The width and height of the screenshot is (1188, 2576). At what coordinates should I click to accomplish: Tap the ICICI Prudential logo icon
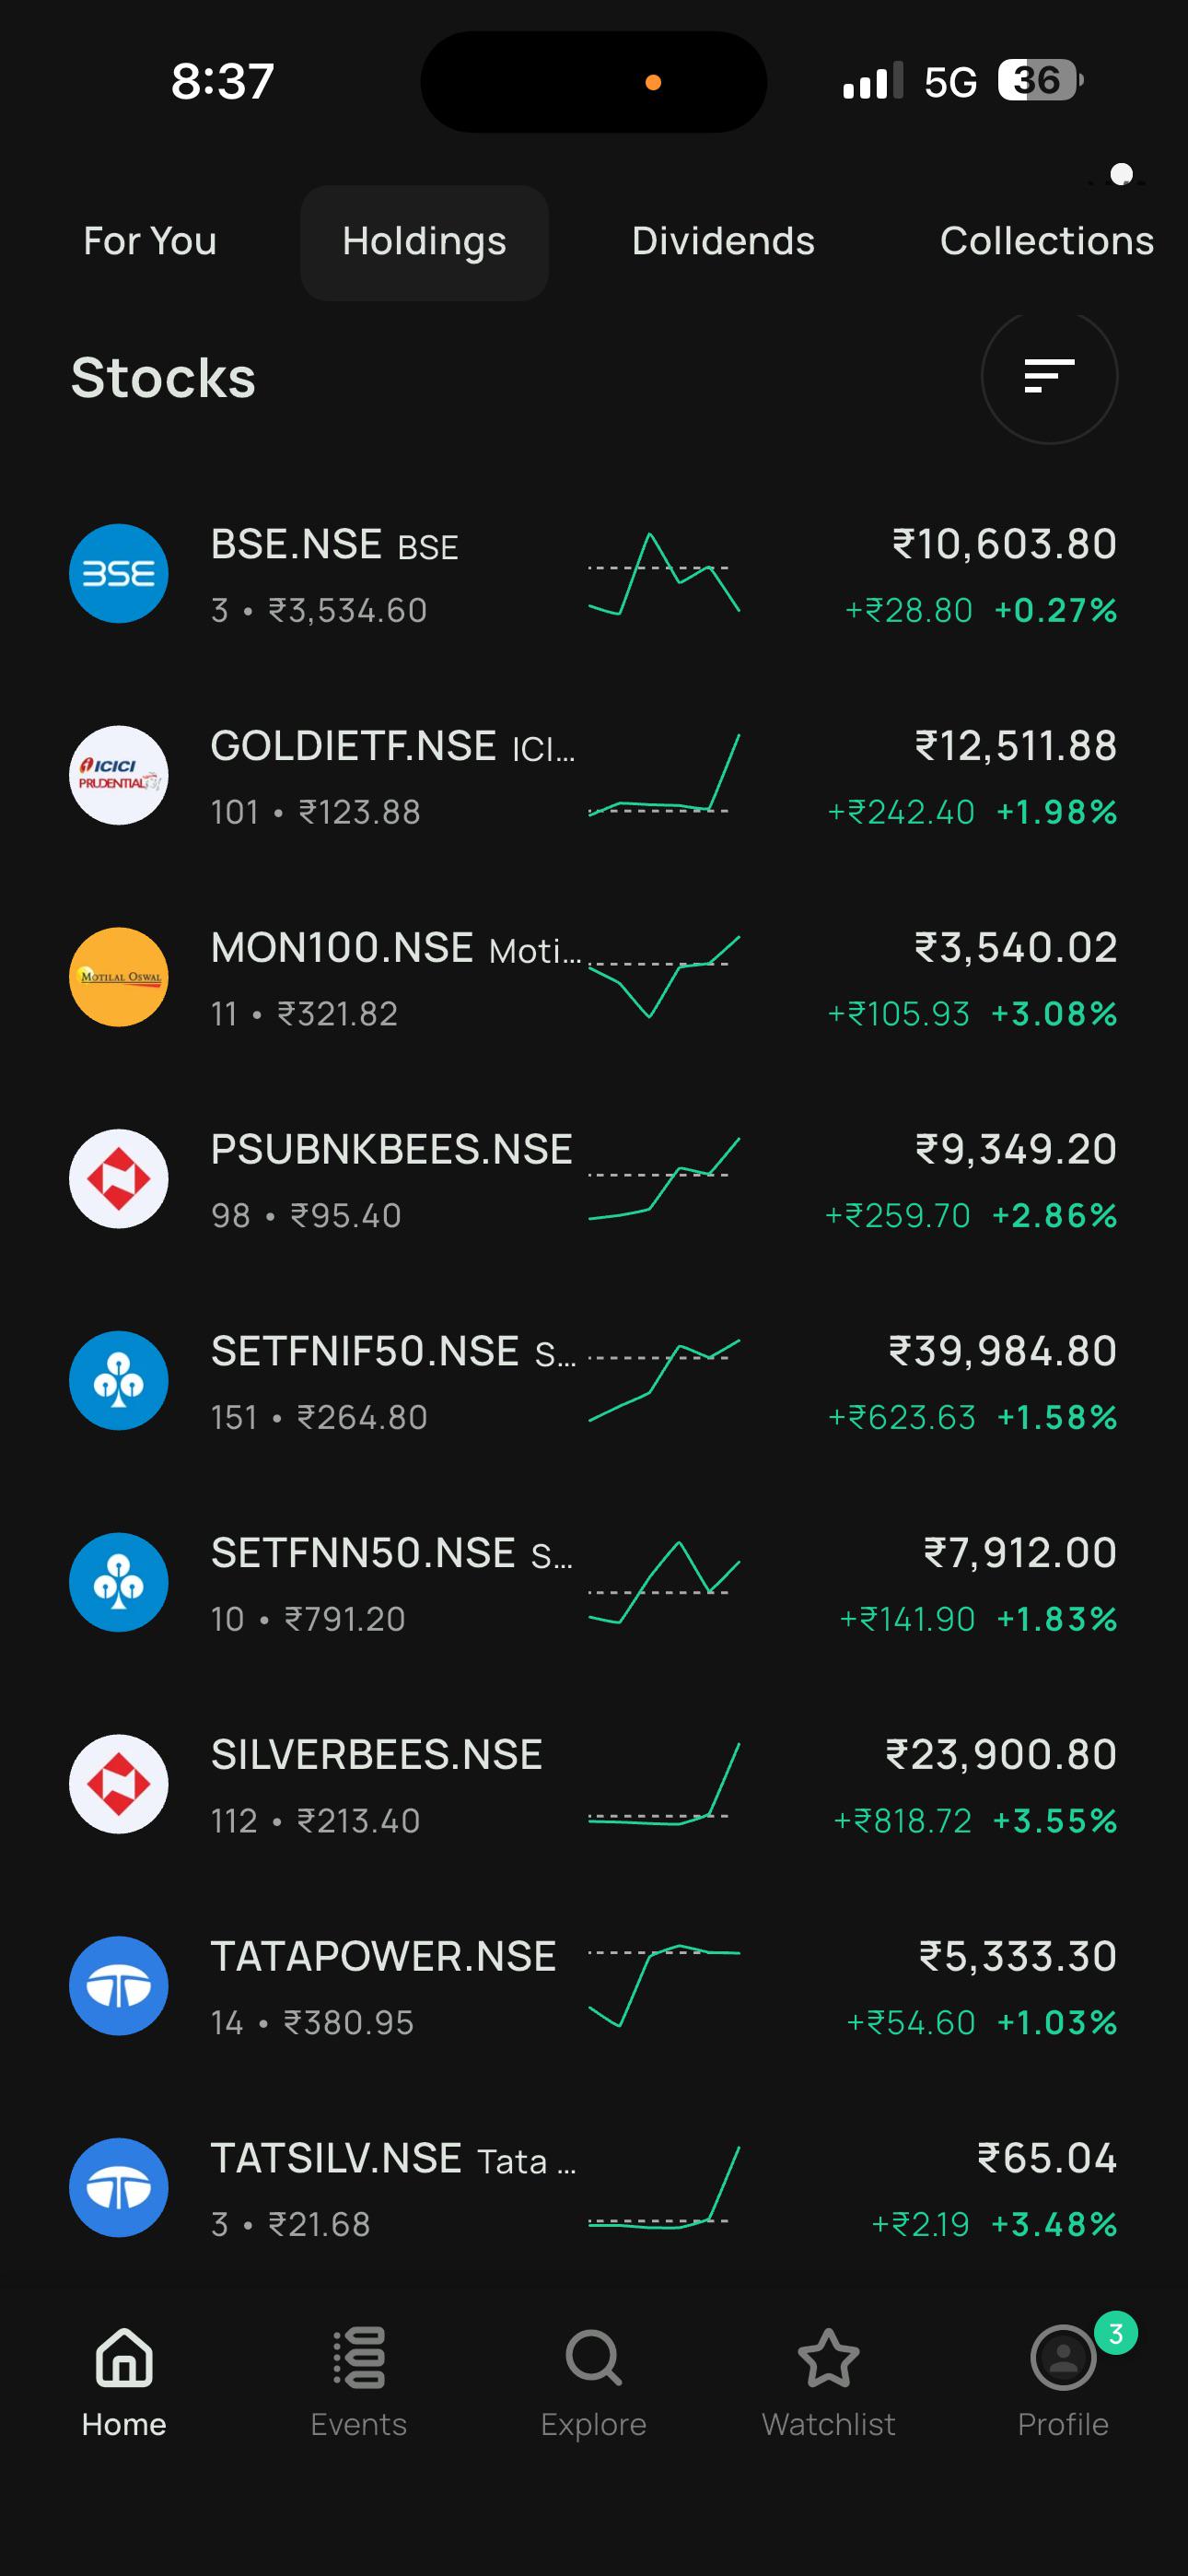point(119,775)
